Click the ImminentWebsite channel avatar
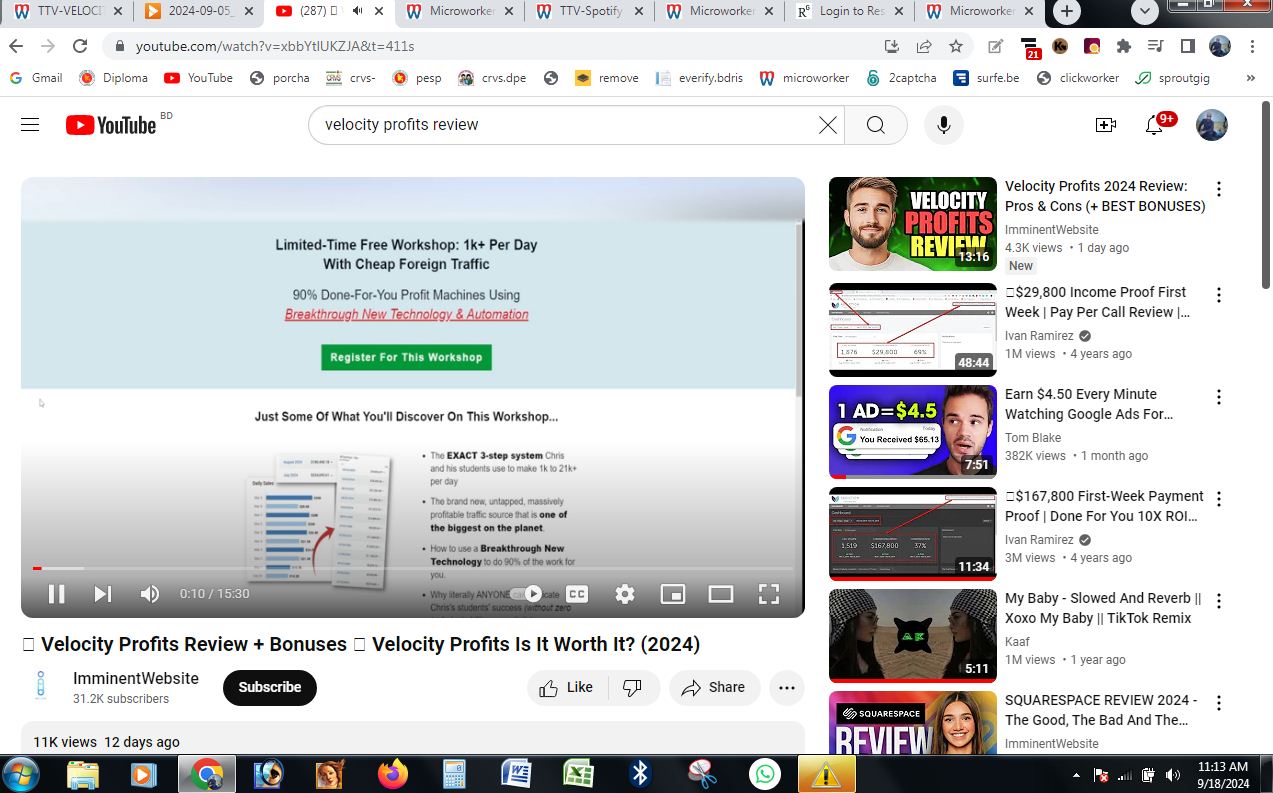 [41, 686]
